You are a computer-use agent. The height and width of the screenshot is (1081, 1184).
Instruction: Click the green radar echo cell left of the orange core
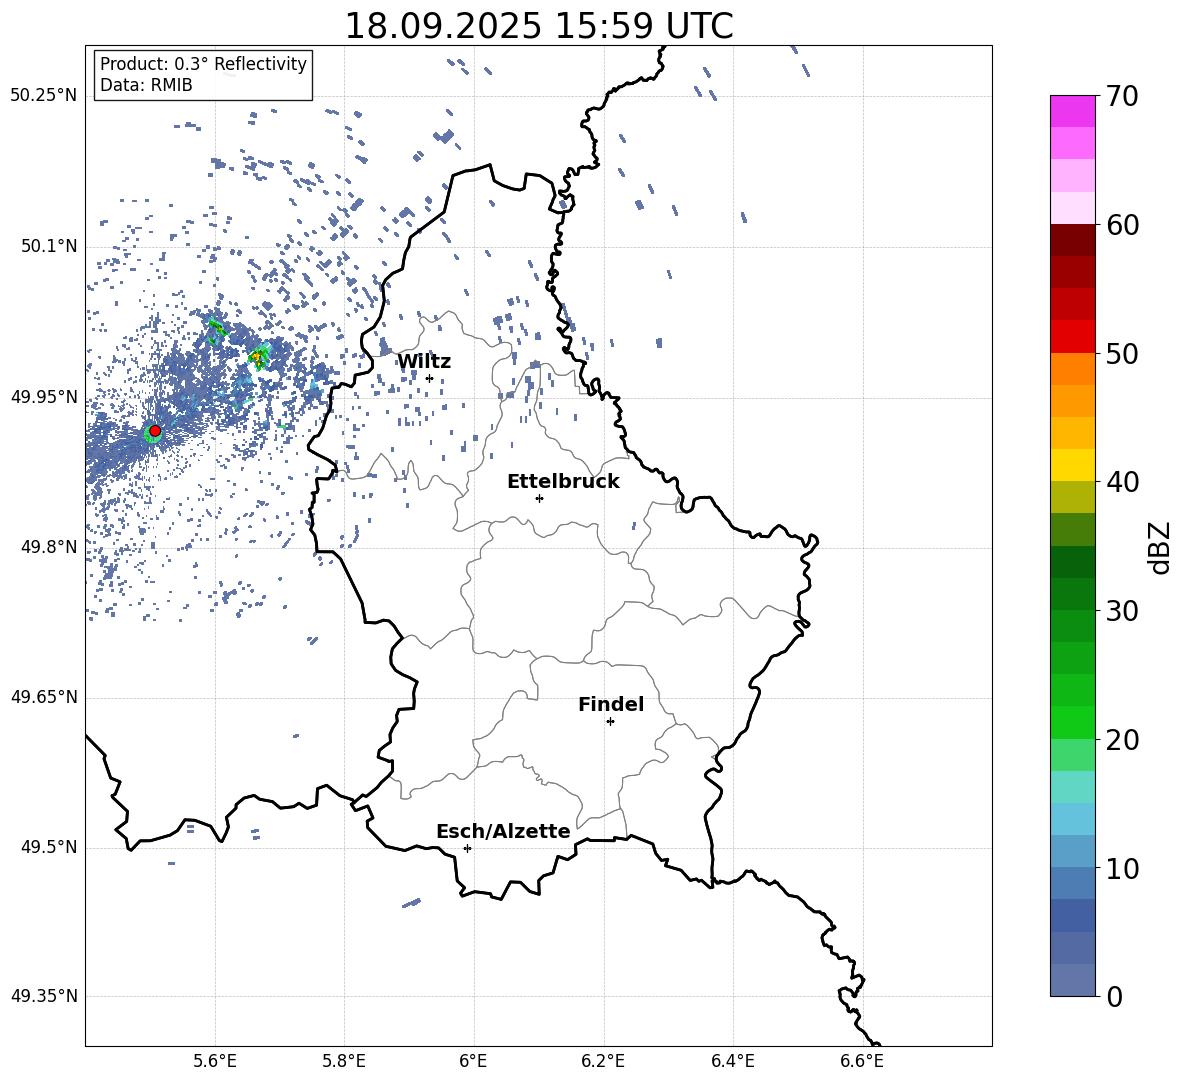click(x=216, y=328)
